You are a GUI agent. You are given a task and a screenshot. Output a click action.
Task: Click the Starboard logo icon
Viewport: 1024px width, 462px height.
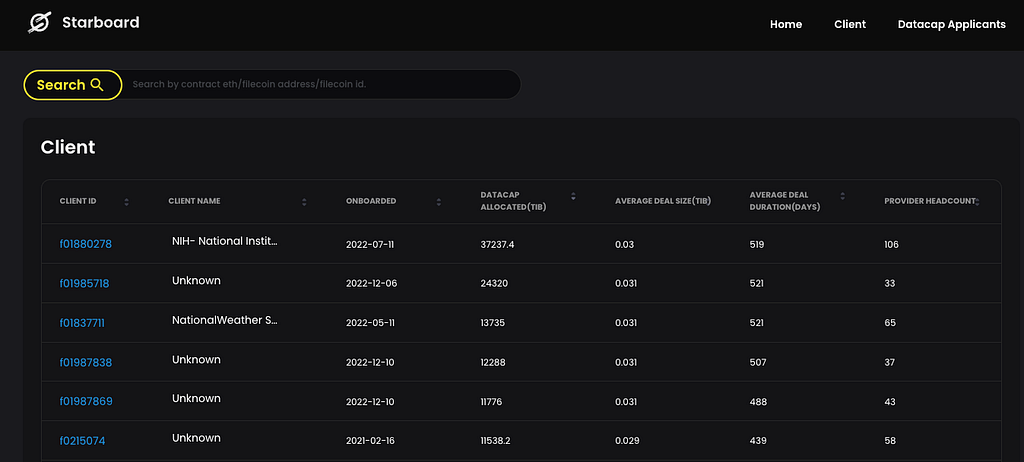click(39, 23)
